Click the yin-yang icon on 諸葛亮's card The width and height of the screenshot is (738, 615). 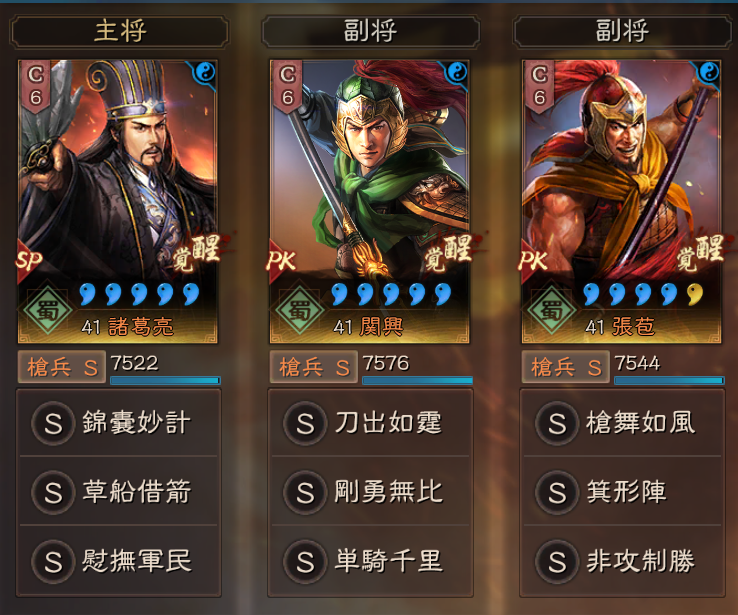point(205,72)
